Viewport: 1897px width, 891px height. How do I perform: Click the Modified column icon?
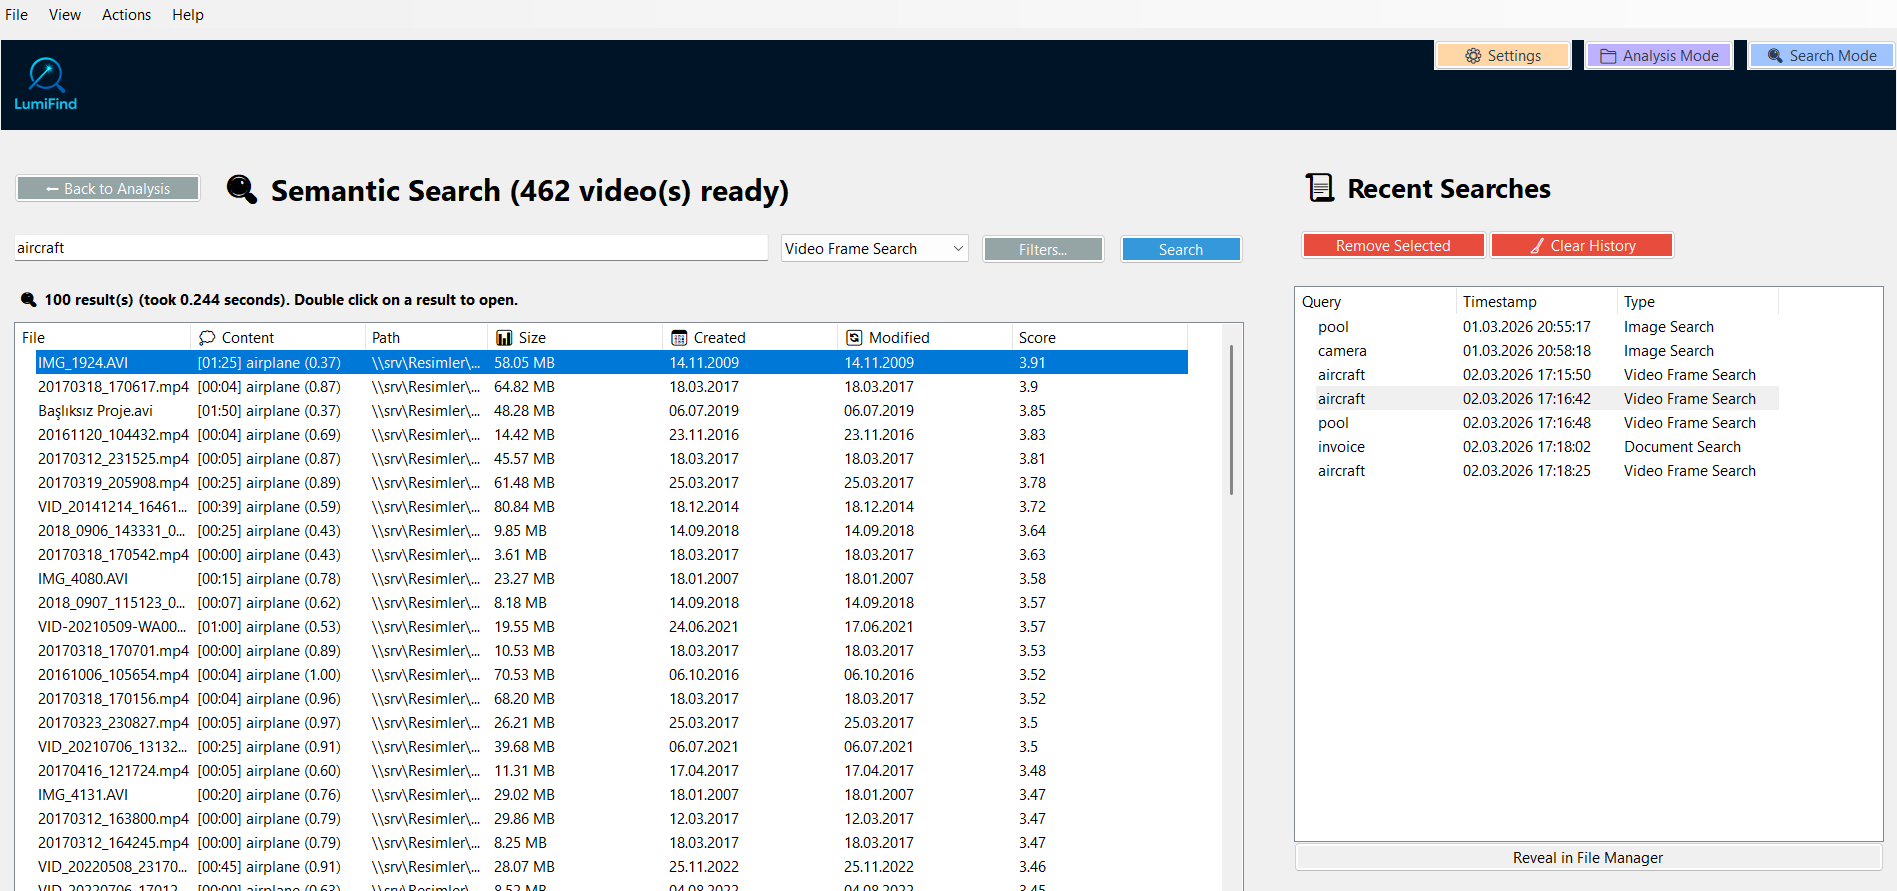coord(854,338)
